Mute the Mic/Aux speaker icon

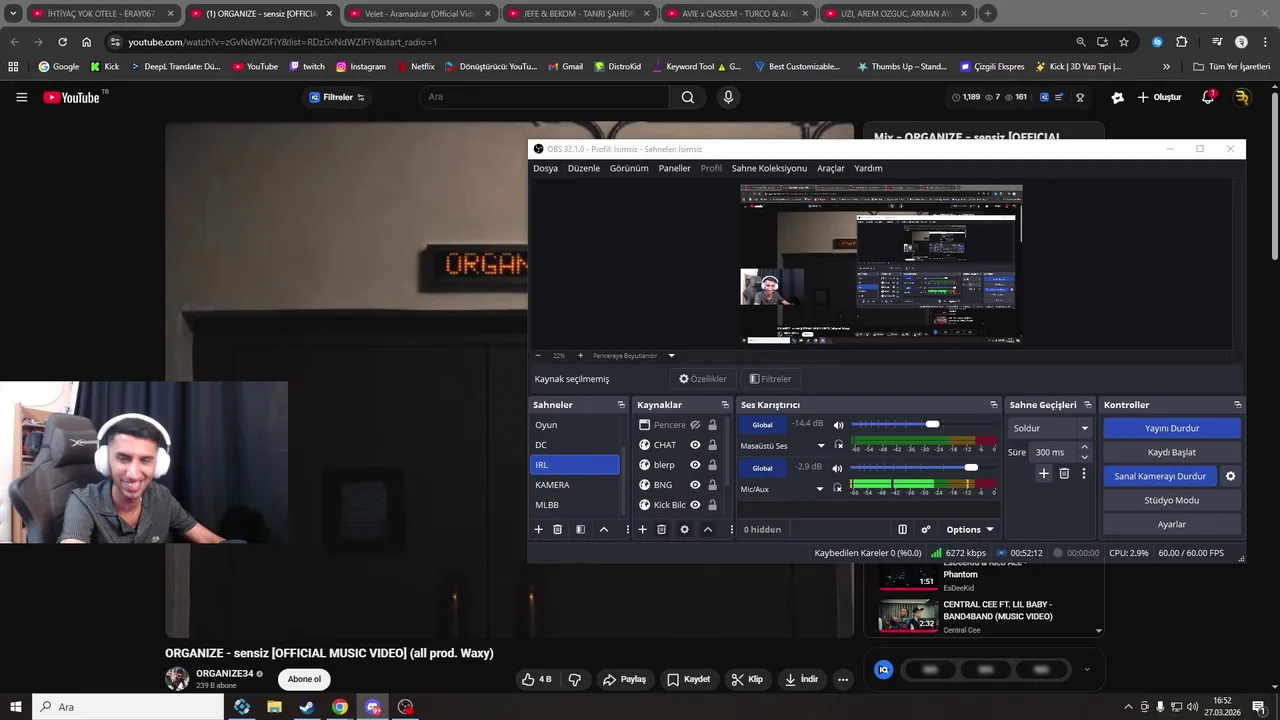point(838,467)
